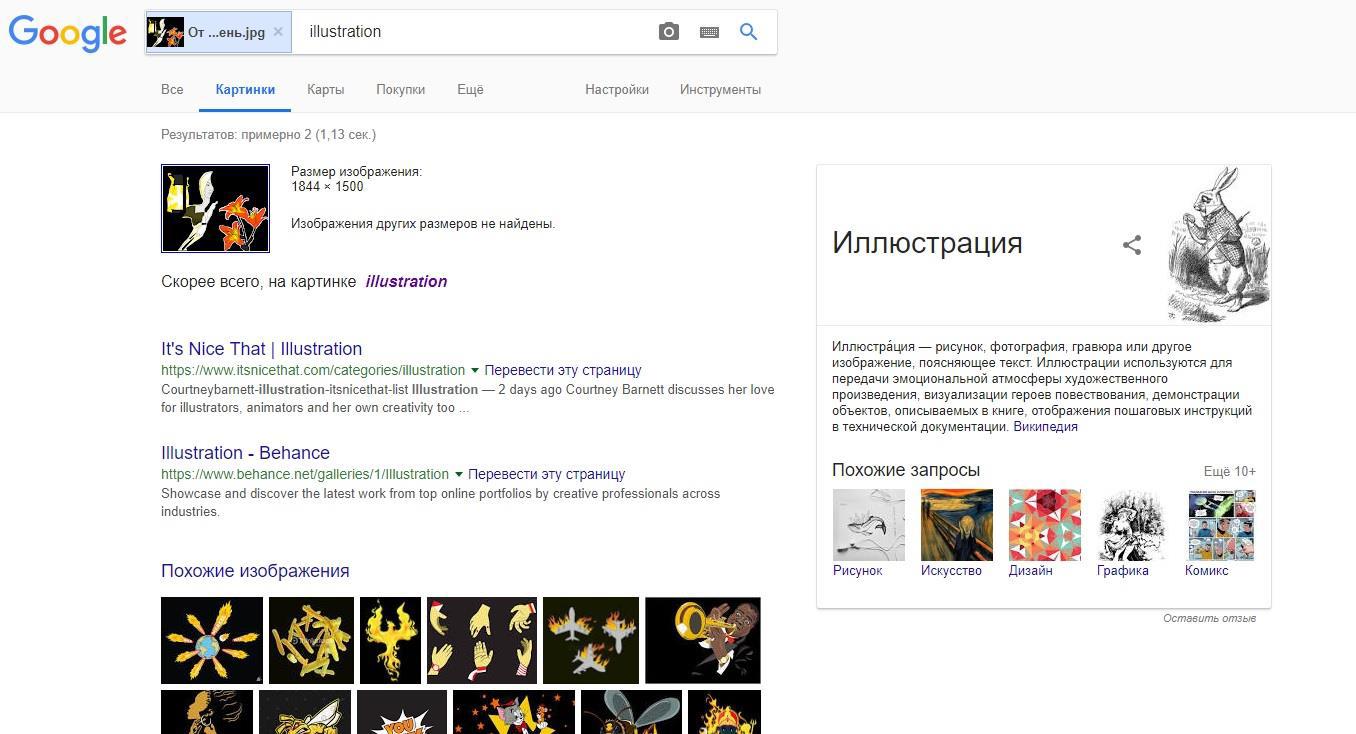This screenshot has height=734, width=1356.
Task: Go to the Google logo homepage
Action: (x=67, y=33)
